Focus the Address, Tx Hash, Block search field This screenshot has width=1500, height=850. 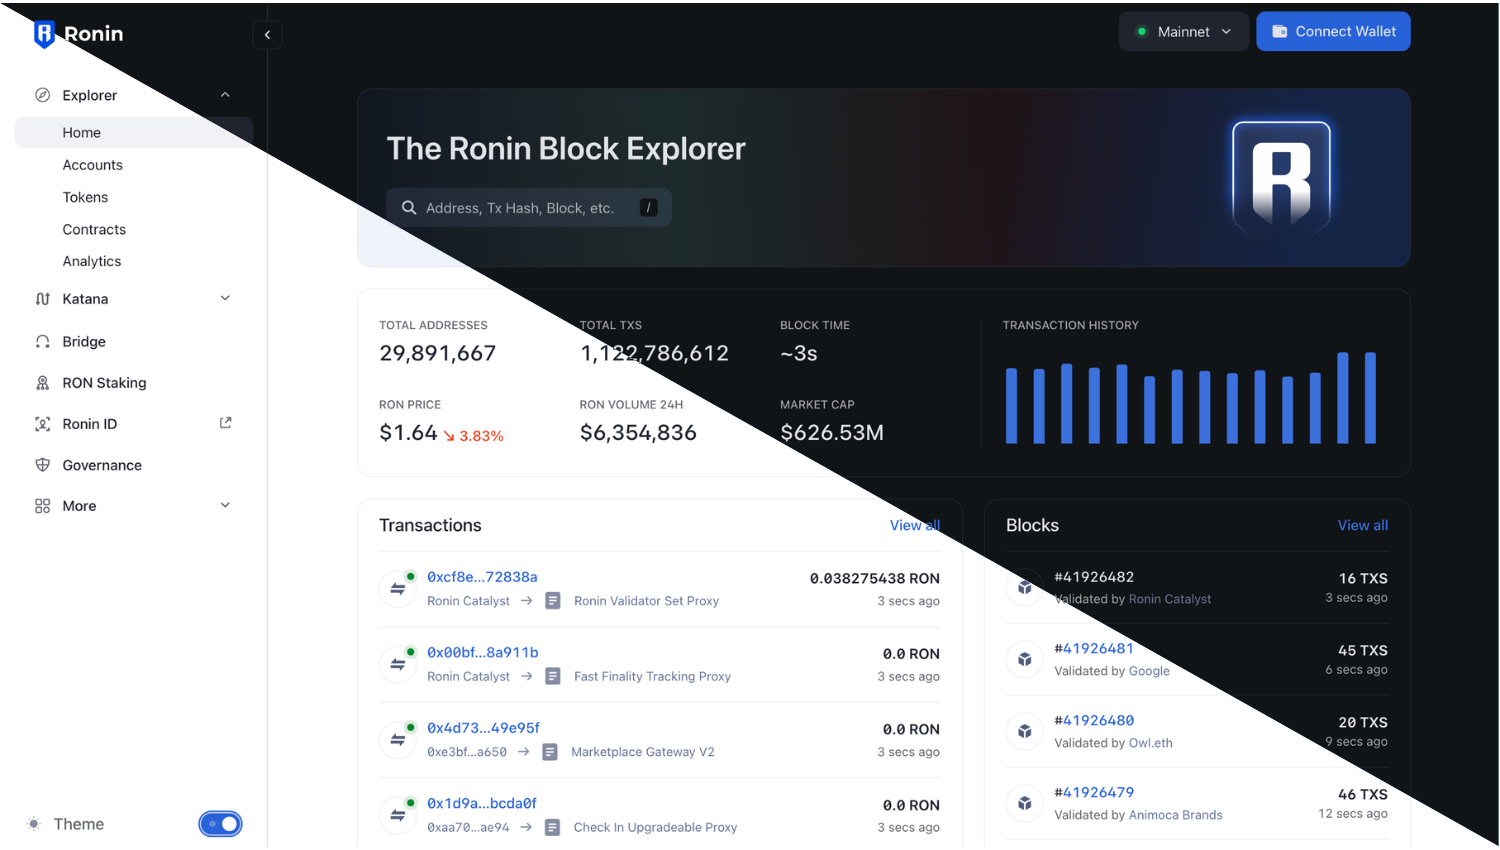pos(529,207)
